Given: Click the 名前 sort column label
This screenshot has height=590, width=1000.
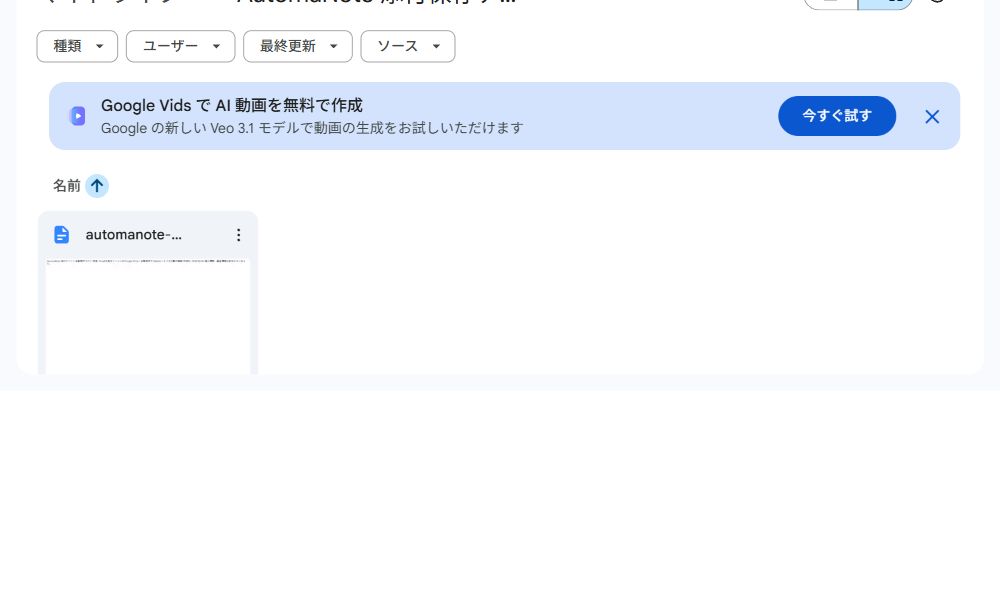Looking at the screenshot, I should pos(66,186).
